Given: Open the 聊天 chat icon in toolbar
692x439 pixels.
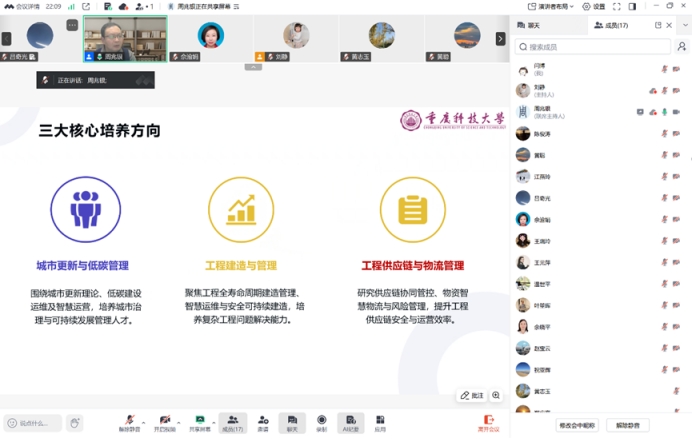Looking at the screenshot, I should click(292, 421).
